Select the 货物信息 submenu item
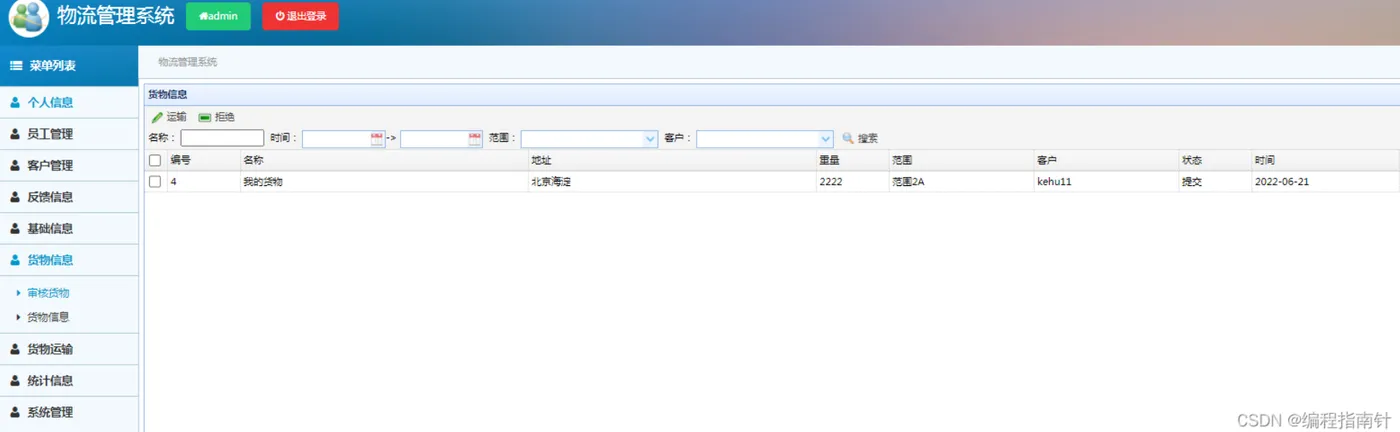This screenshot has width=1400, height=432. tap(48, 317)
